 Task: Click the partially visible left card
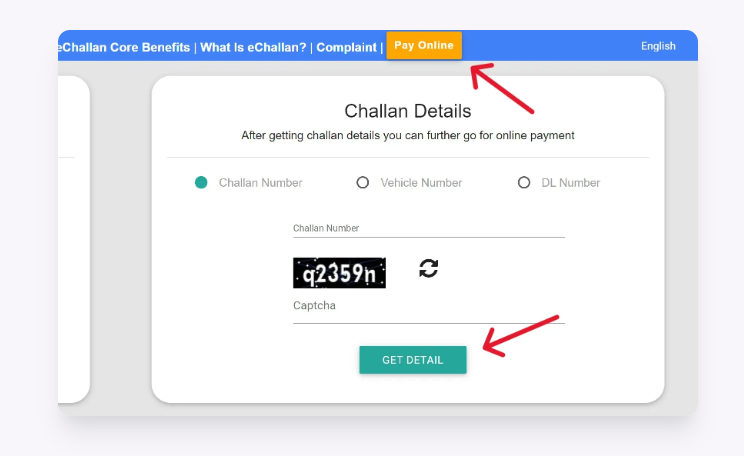74,240
